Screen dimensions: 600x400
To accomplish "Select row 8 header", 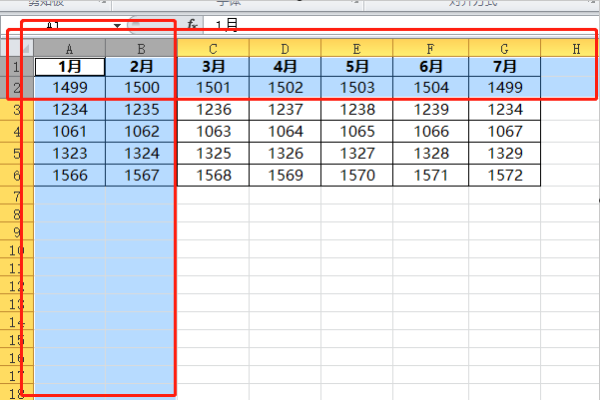I will coord(17,214).
